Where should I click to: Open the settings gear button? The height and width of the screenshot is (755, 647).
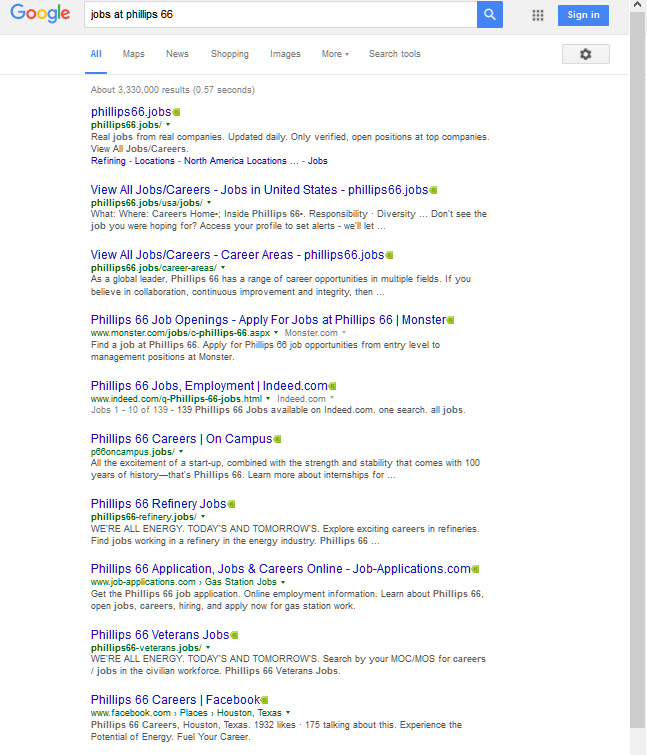click(585, 54)
